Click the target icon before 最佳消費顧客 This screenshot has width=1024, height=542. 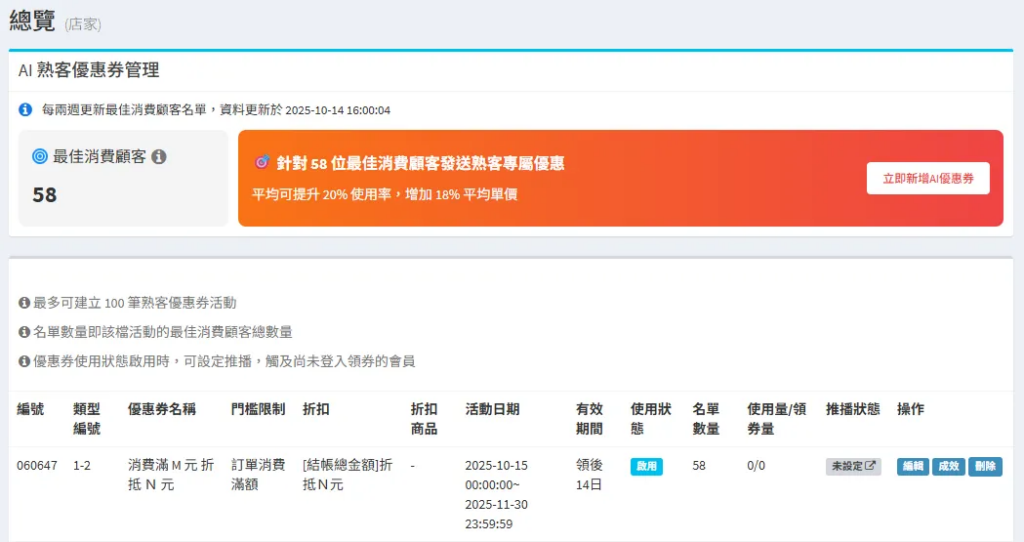point(40,157)
